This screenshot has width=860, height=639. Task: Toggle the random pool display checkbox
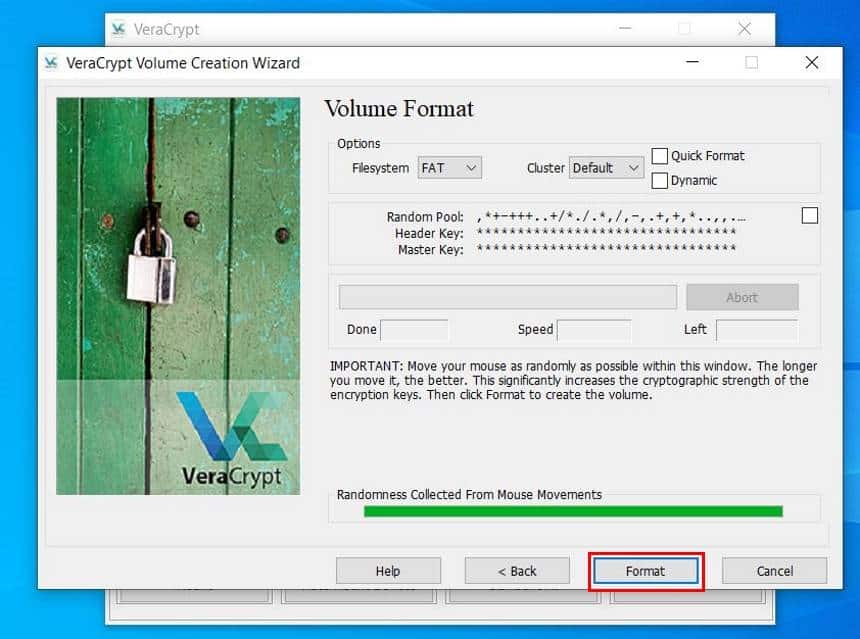[x=810, y=216]
